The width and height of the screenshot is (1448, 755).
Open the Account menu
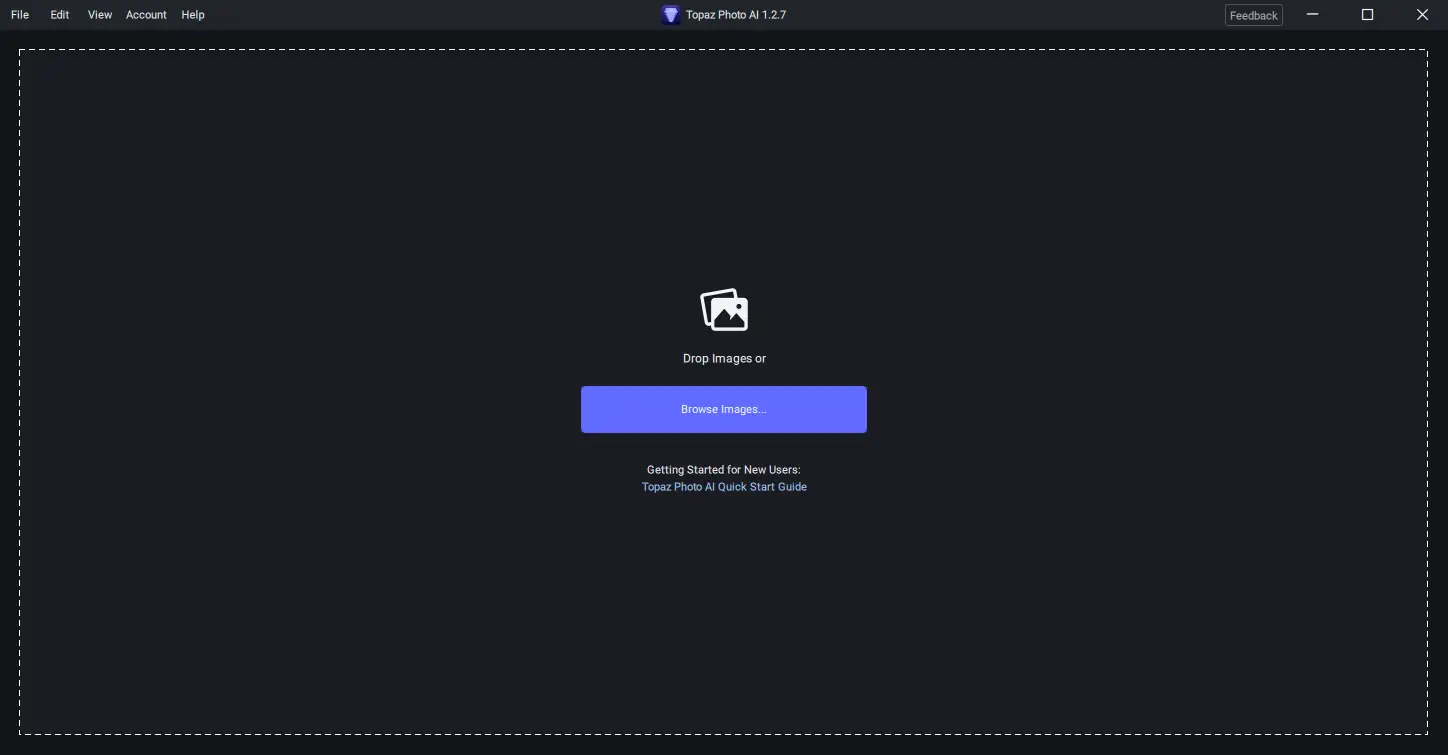(x=146, y=15)
